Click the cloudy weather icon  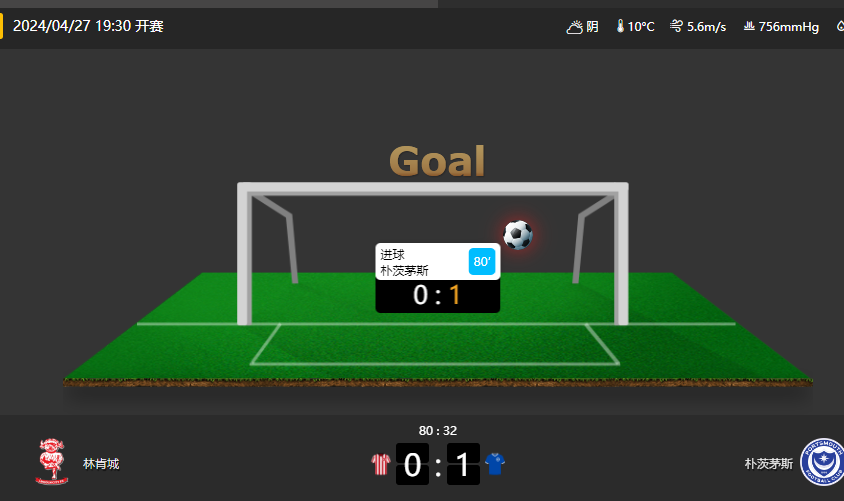tap(574, 26)
